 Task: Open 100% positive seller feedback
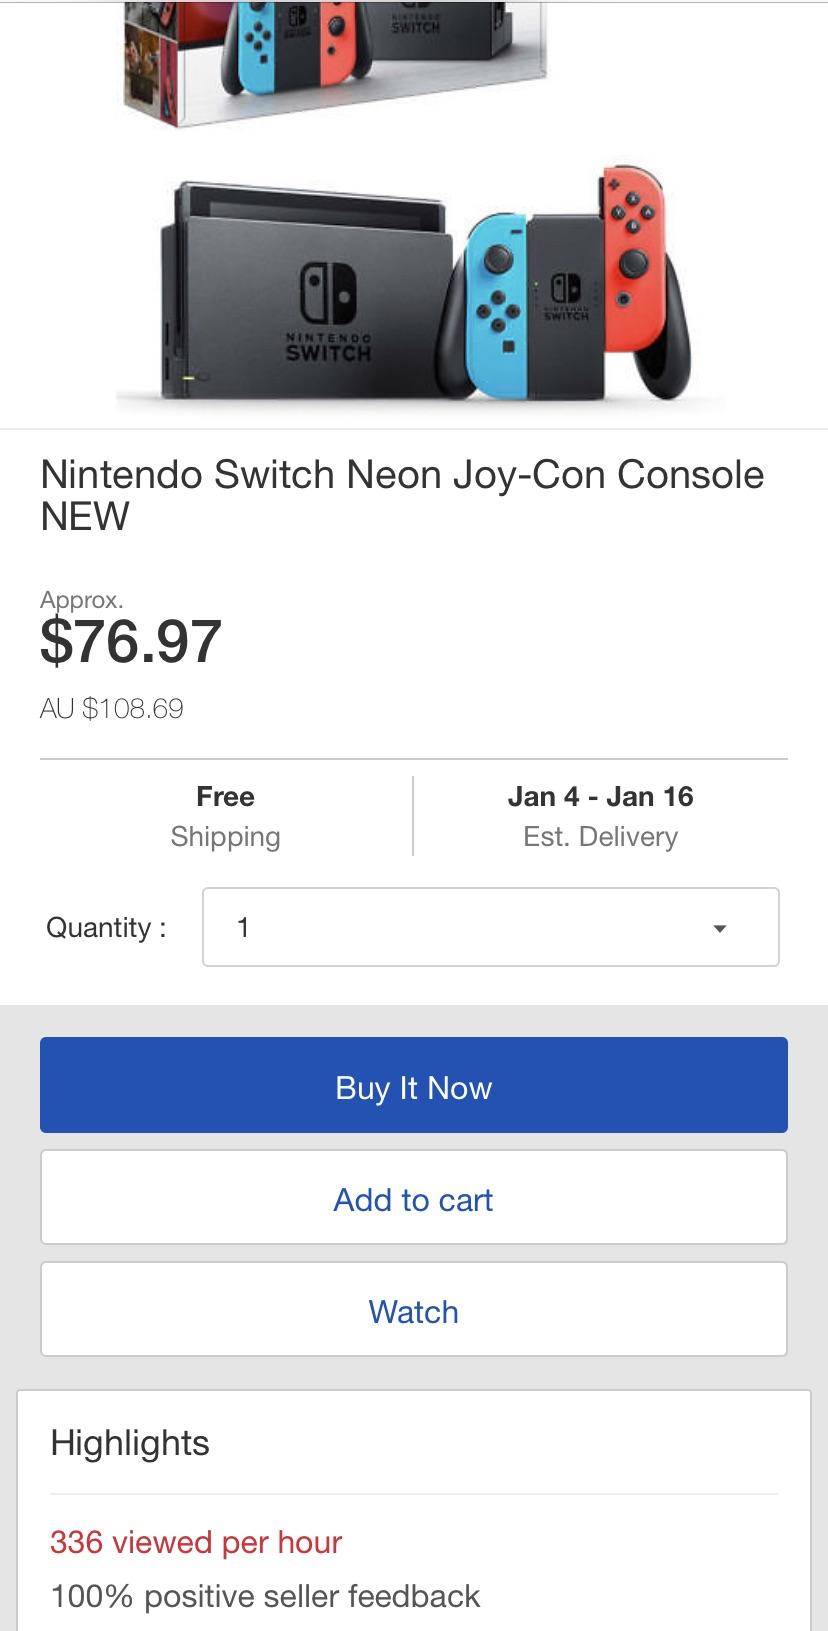pos(265,1595)
